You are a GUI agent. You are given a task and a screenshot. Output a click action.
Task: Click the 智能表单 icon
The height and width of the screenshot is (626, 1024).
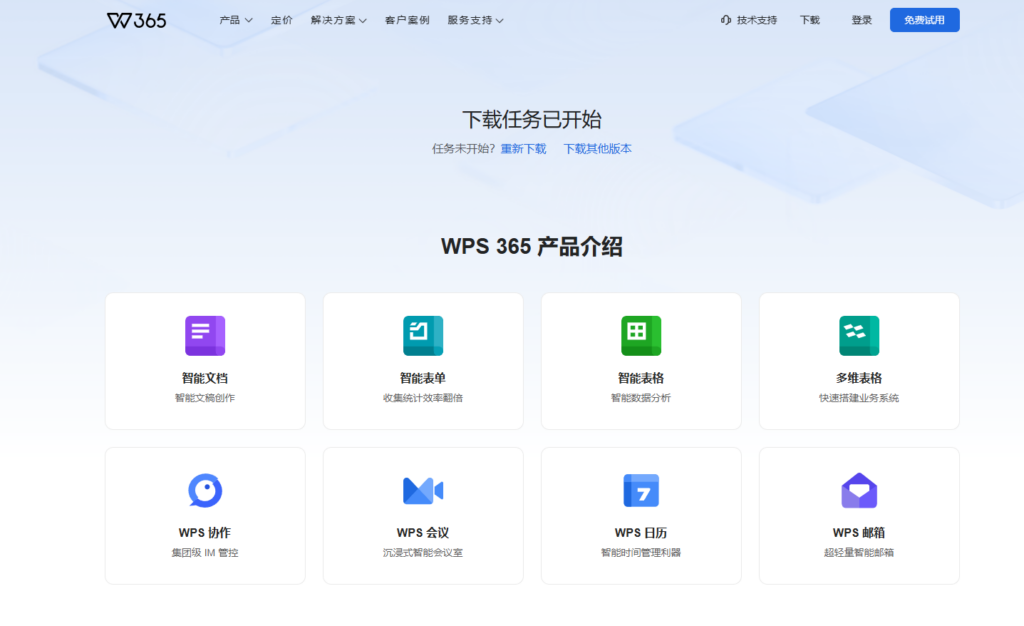coord(422,335)
